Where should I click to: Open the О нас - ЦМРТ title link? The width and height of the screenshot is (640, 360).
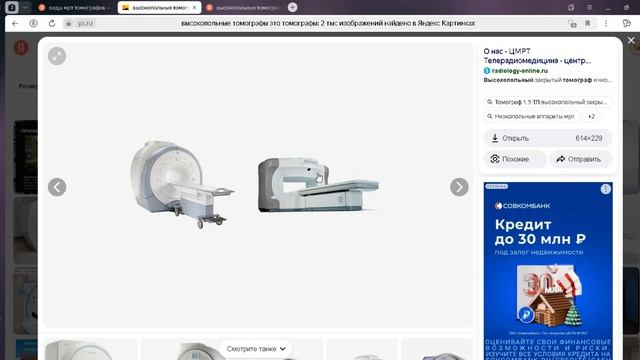(x=537, y=56)
